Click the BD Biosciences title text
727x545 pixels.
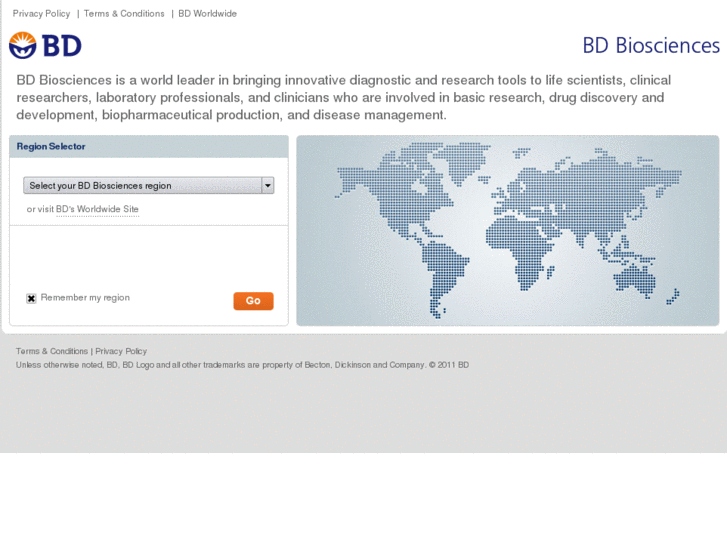tap(651, 45)
